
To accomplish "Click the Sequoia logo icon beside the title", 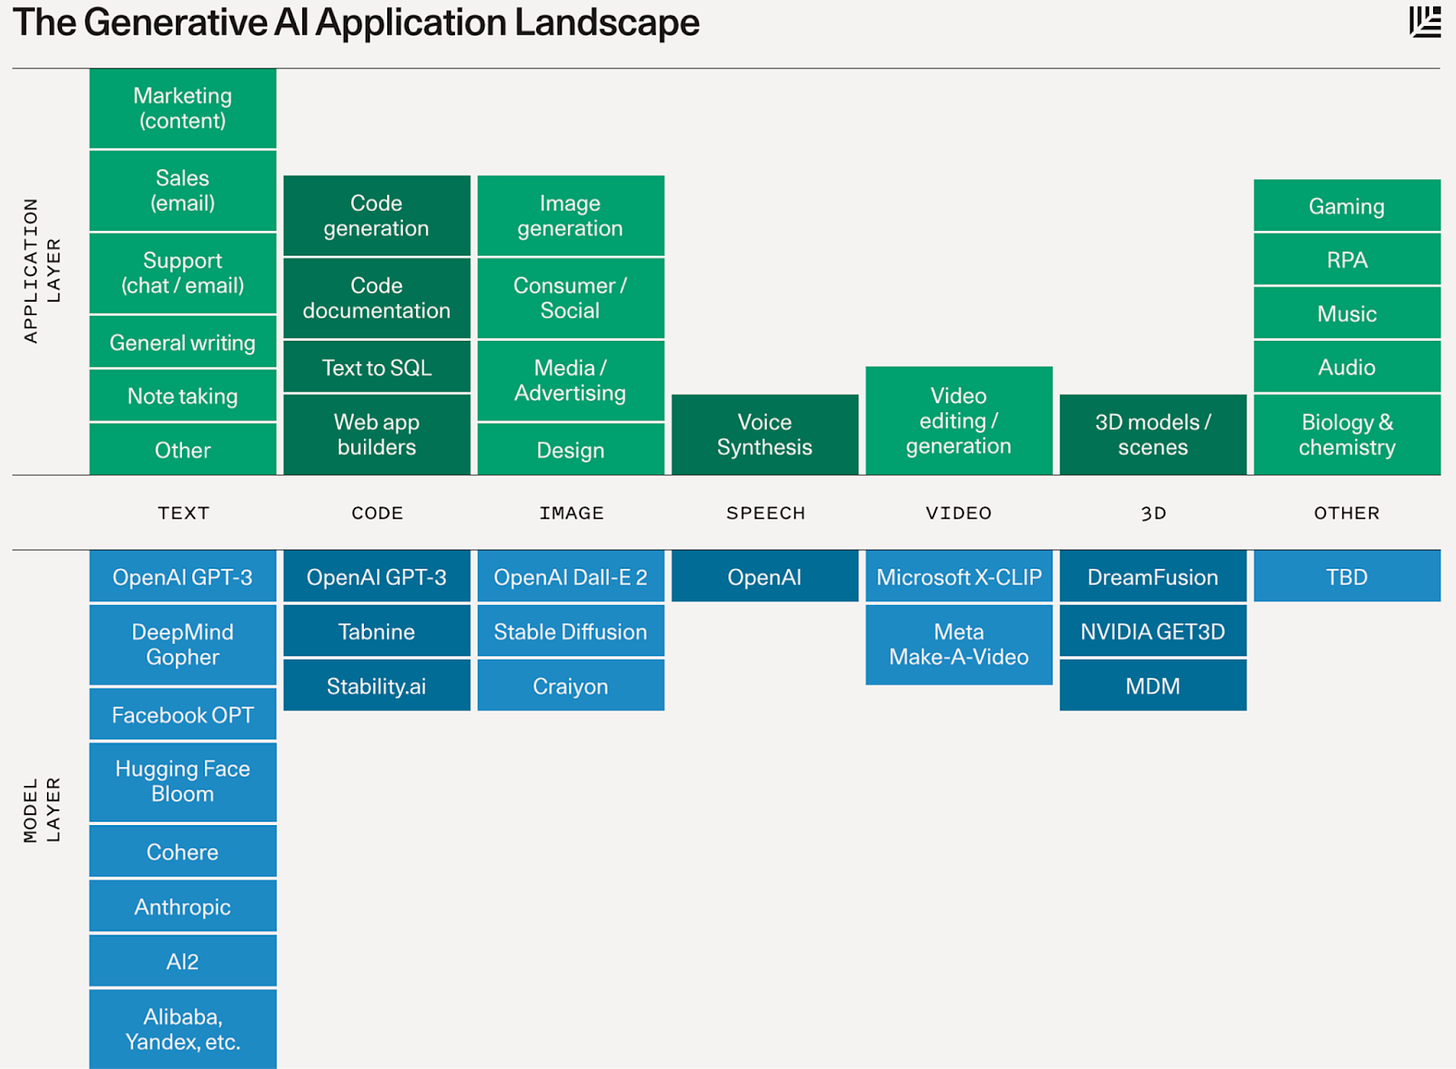I will coord(1424,21).
